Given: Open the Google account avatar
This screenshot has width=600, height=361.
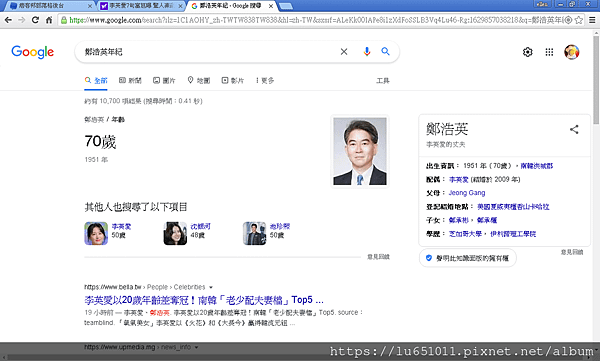Looking at the screenshot, I should tap(572, 52).
